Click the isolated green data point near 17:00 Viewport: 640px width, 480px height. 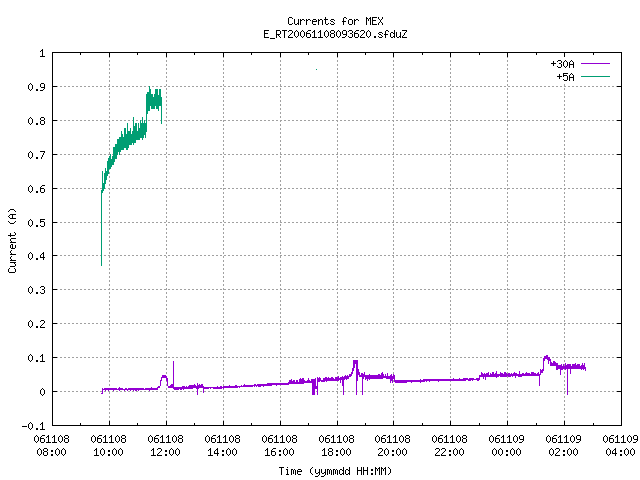tap(316, 69)
